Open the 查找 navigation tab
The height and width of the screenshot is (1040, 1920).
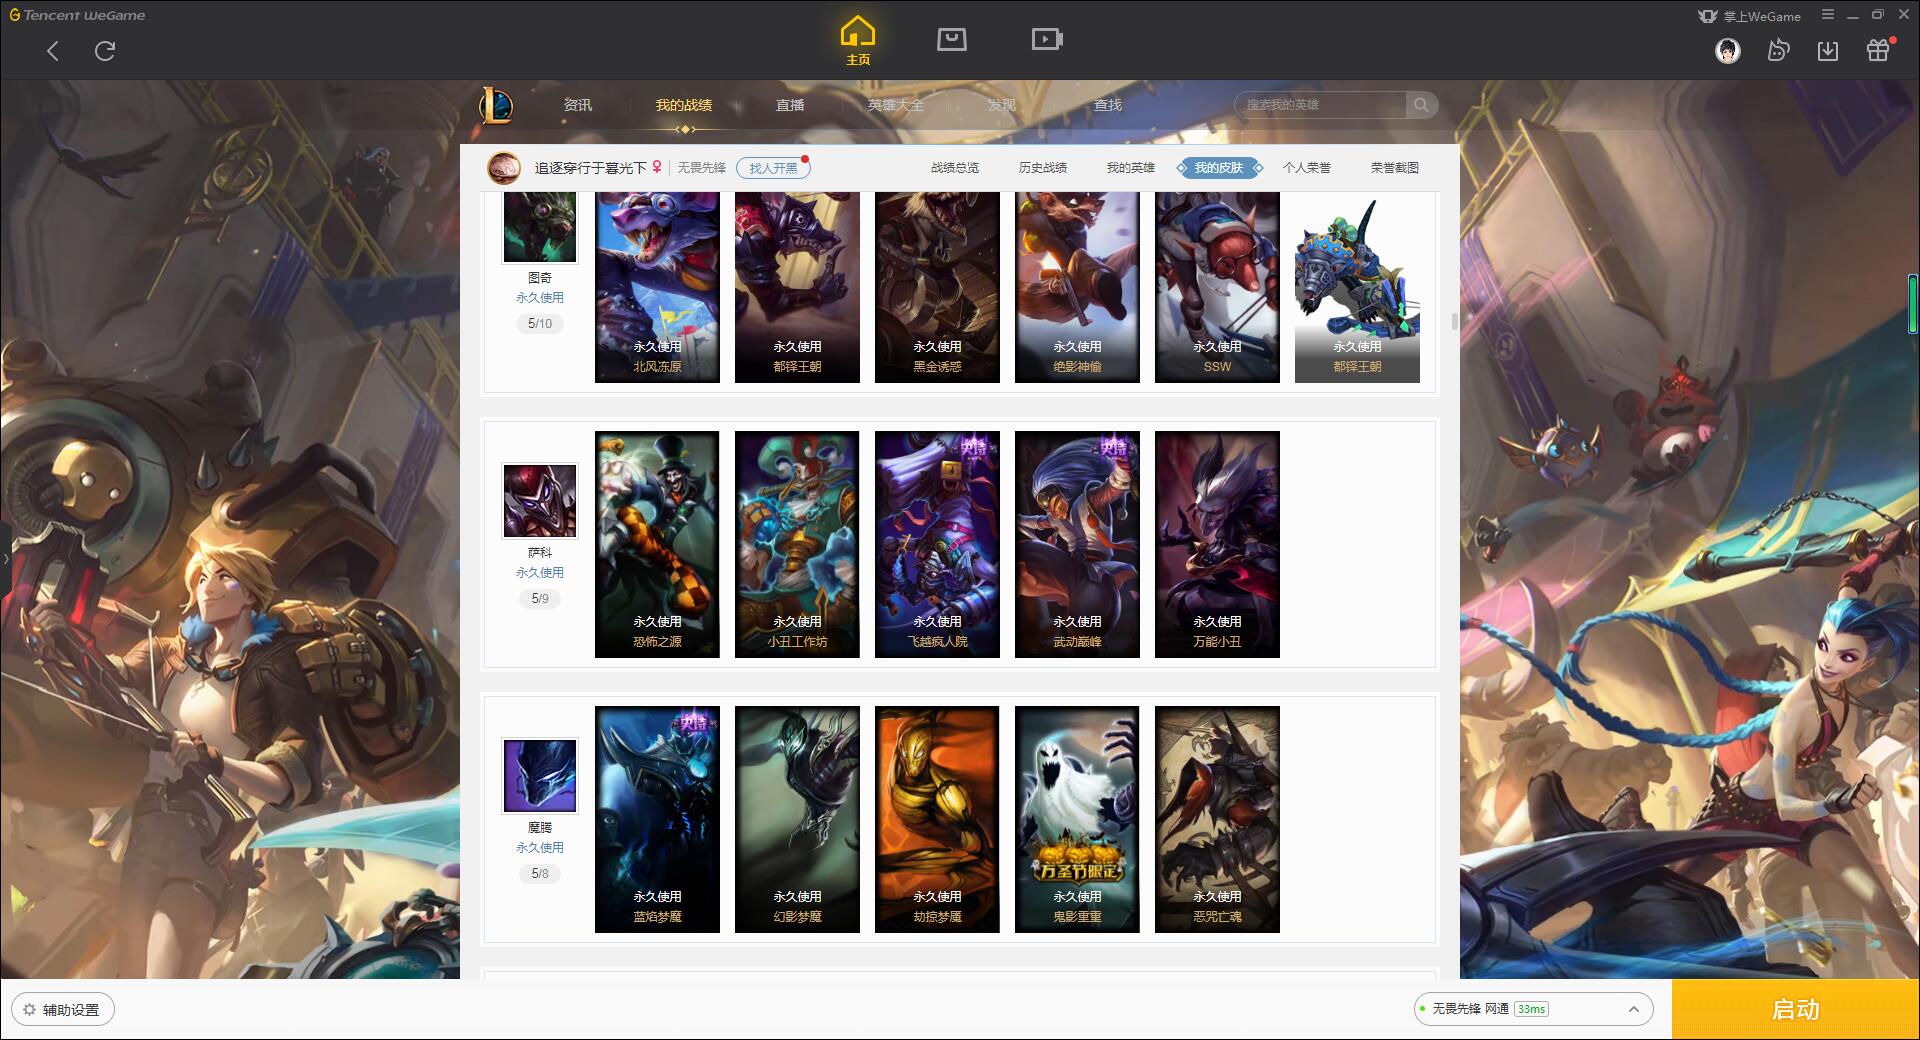point(1108,105)
